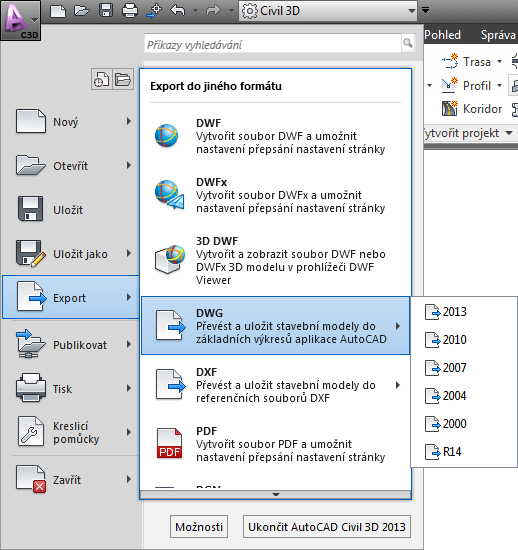The image size is (518, 550).
Task: Click the Profil ribbon tool
Action: click(466, 85)
